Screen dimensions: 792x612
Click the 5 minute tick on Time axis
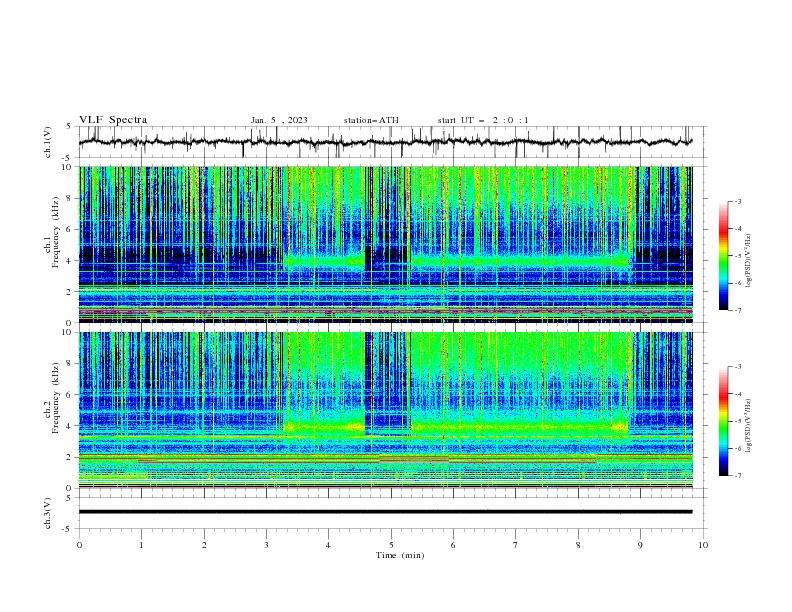(x=391, y=545)
